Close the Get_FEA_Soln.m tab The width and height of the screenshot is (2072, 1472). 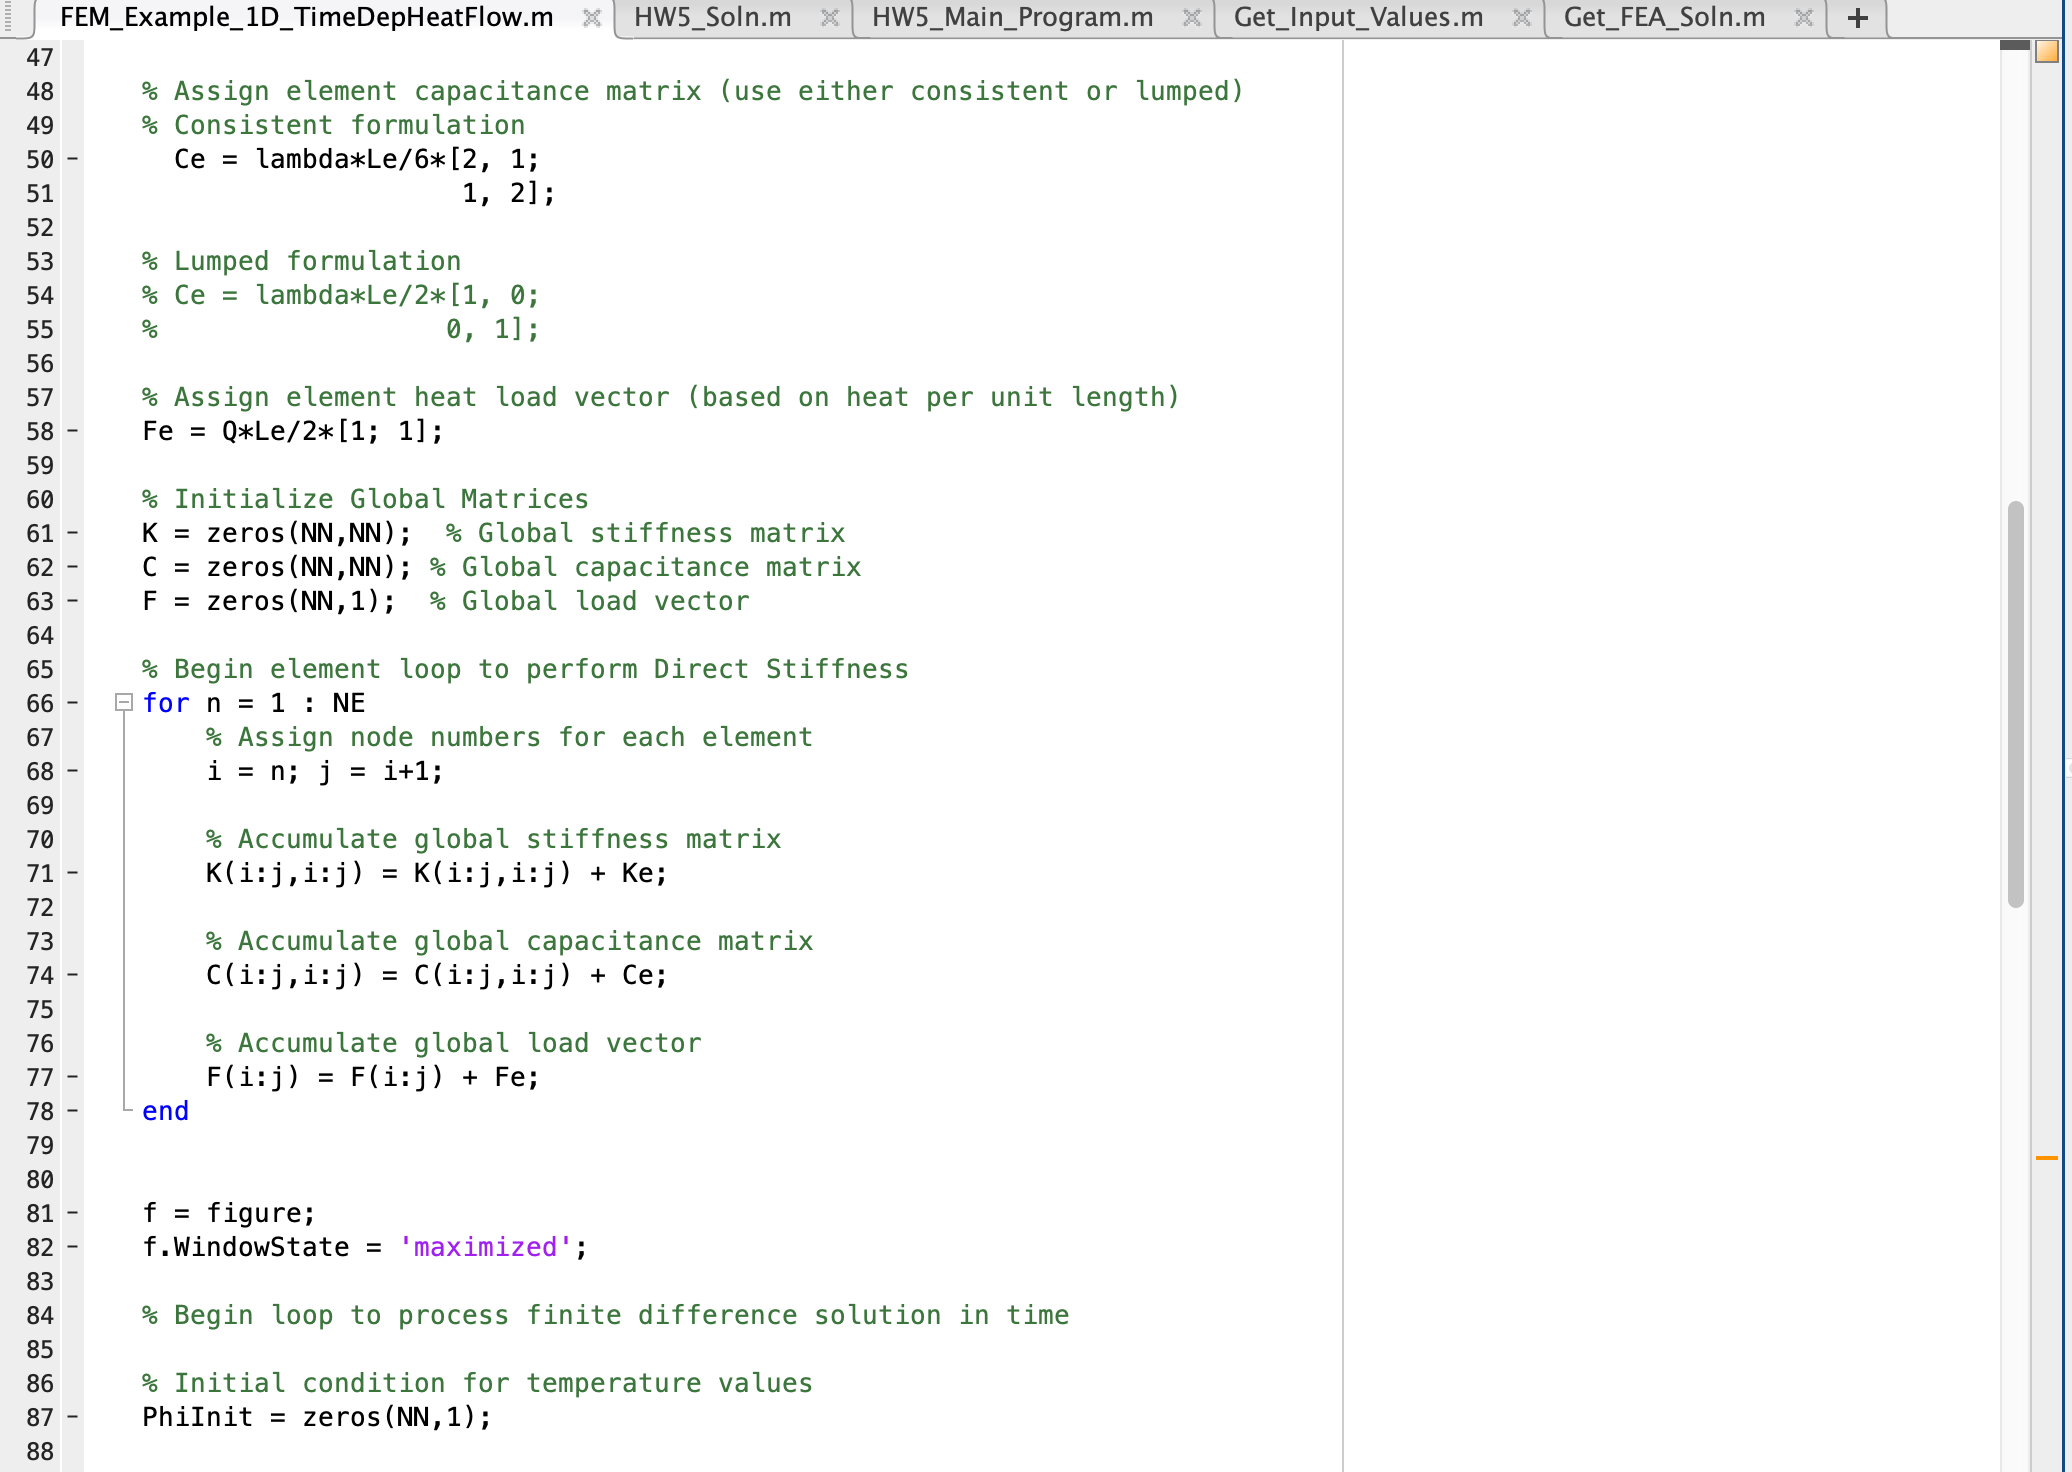1804,18
